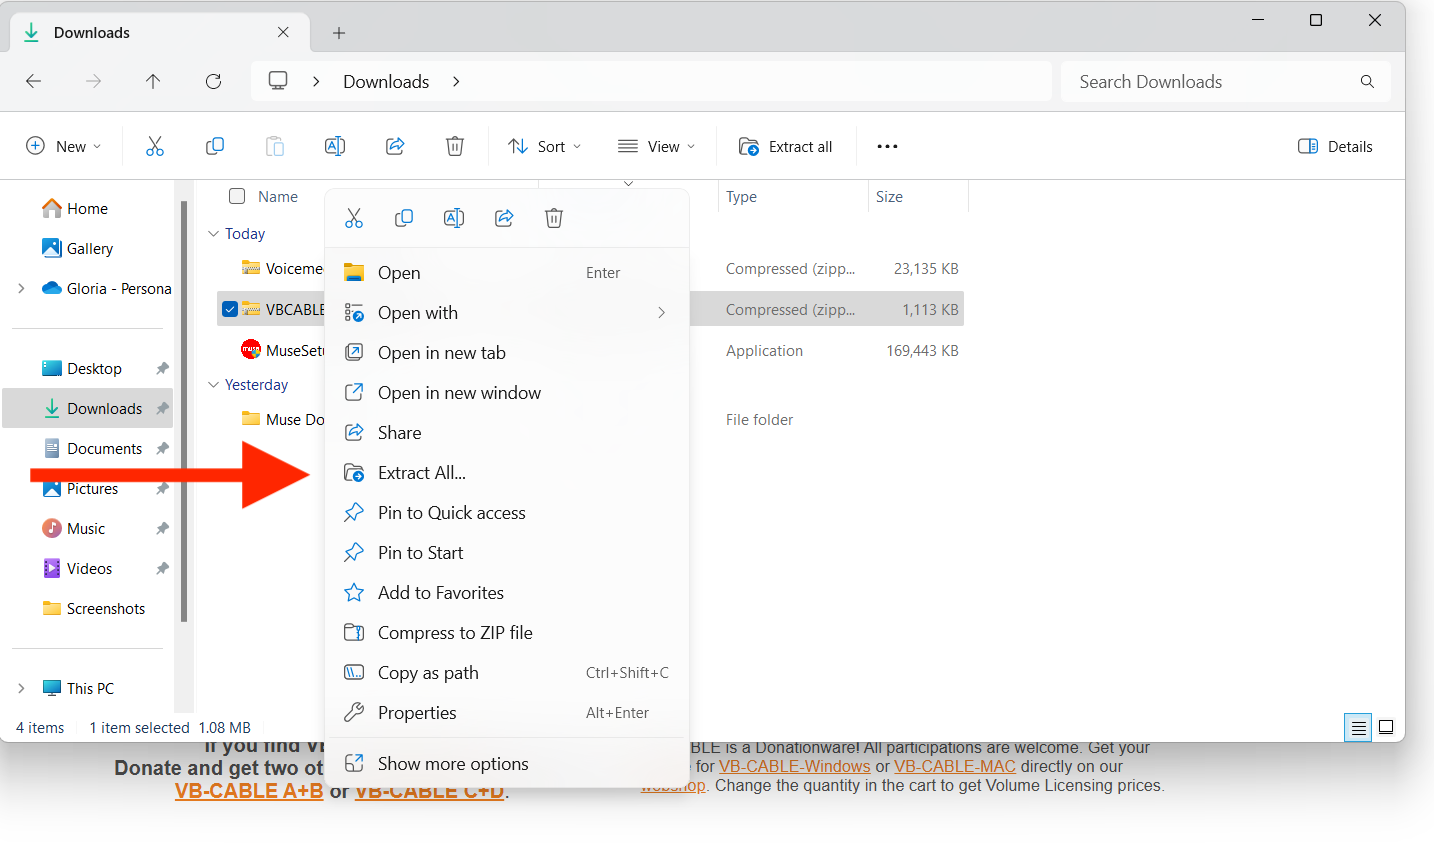Click the Refresh icon in the address bar
Image resolution: width=1434 pixels, height=851 pixels.
click(x=213, y=81)
